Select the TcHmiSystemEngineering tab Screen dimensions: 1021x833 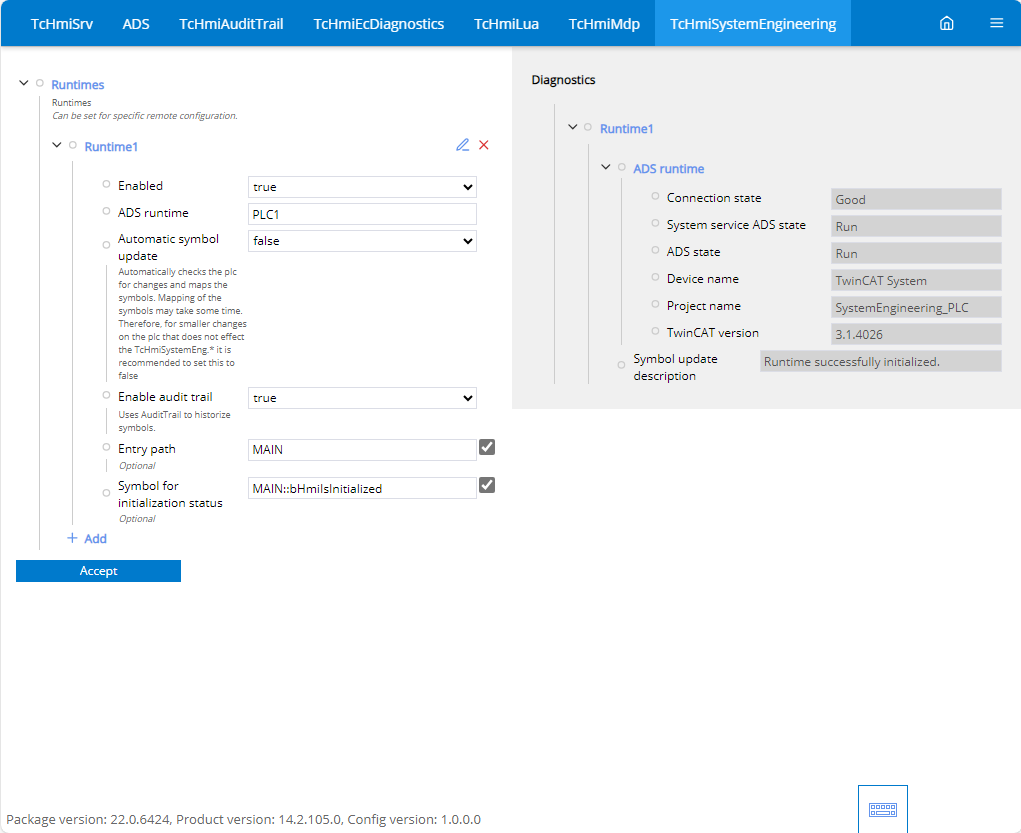(753, 23)
